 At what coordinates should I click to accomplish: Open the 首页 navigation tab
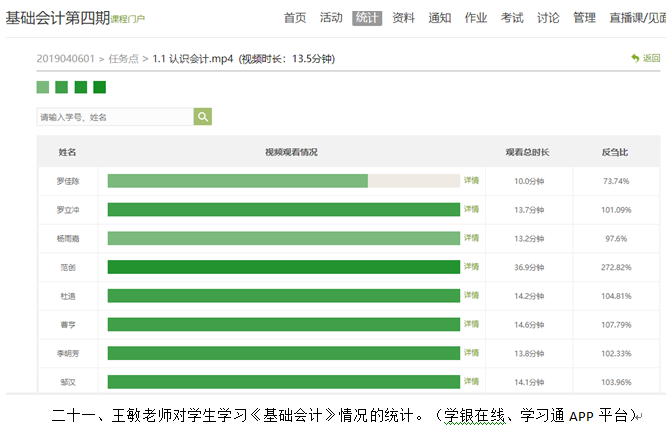(x=295, y=18)
